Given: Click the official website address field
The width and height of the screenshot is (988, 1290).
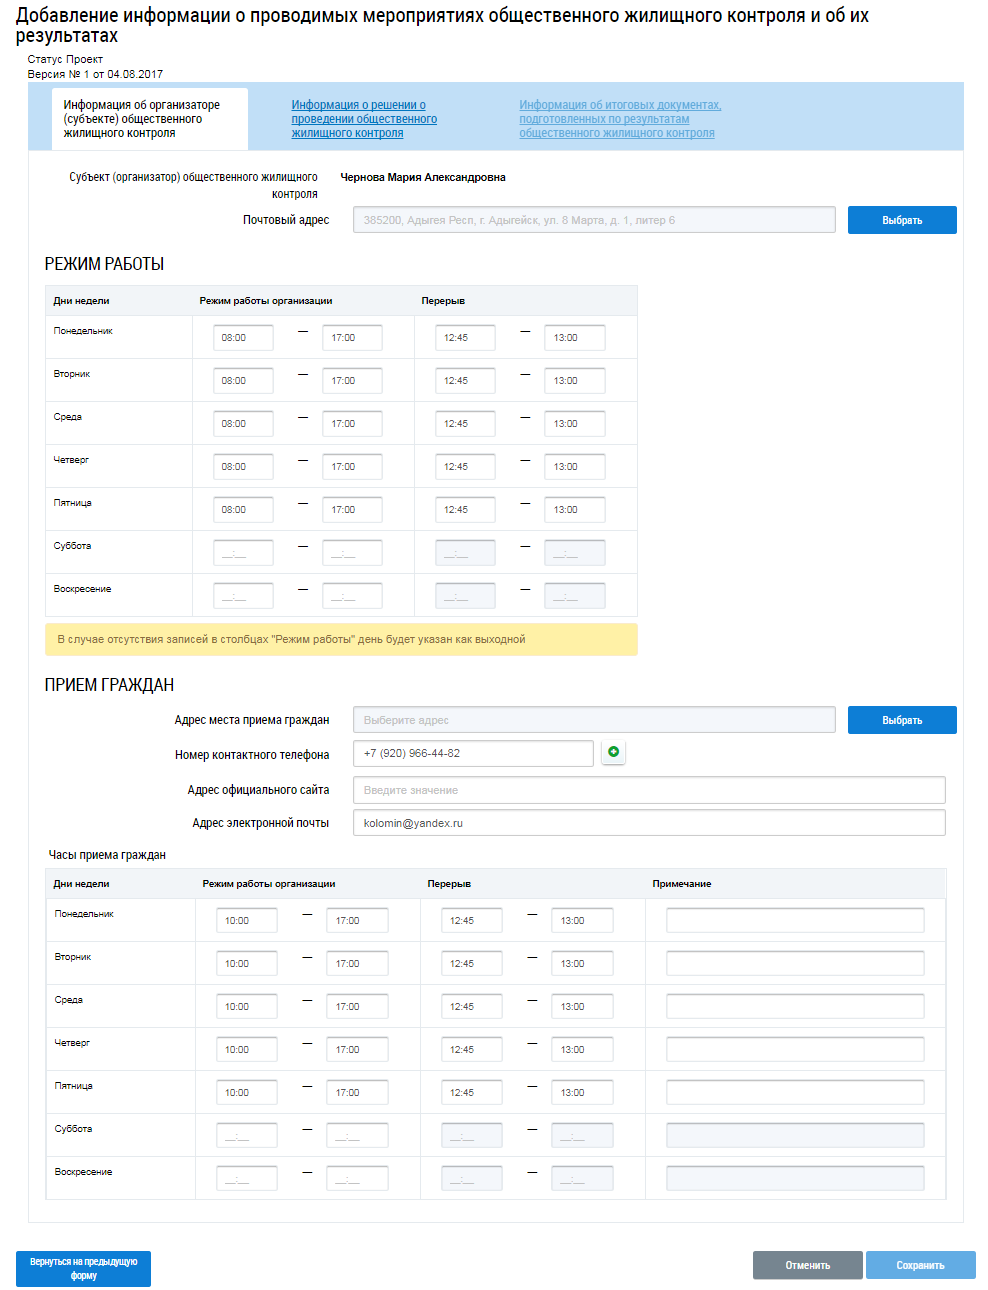Looking at the screenshot, I should click(x=648, y=790).
